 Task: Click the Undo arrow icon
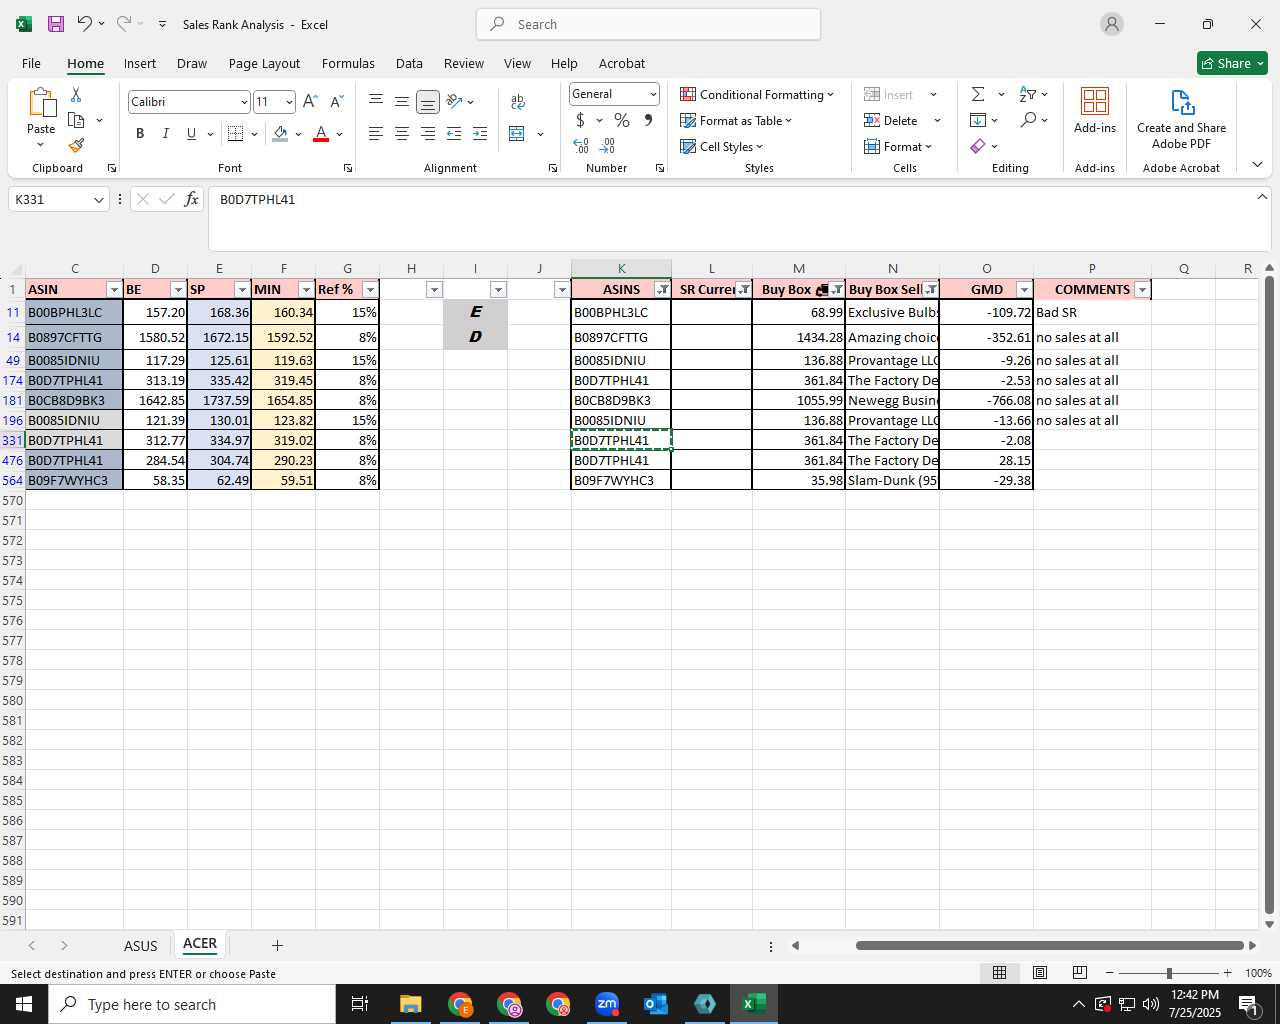(85, 24)
